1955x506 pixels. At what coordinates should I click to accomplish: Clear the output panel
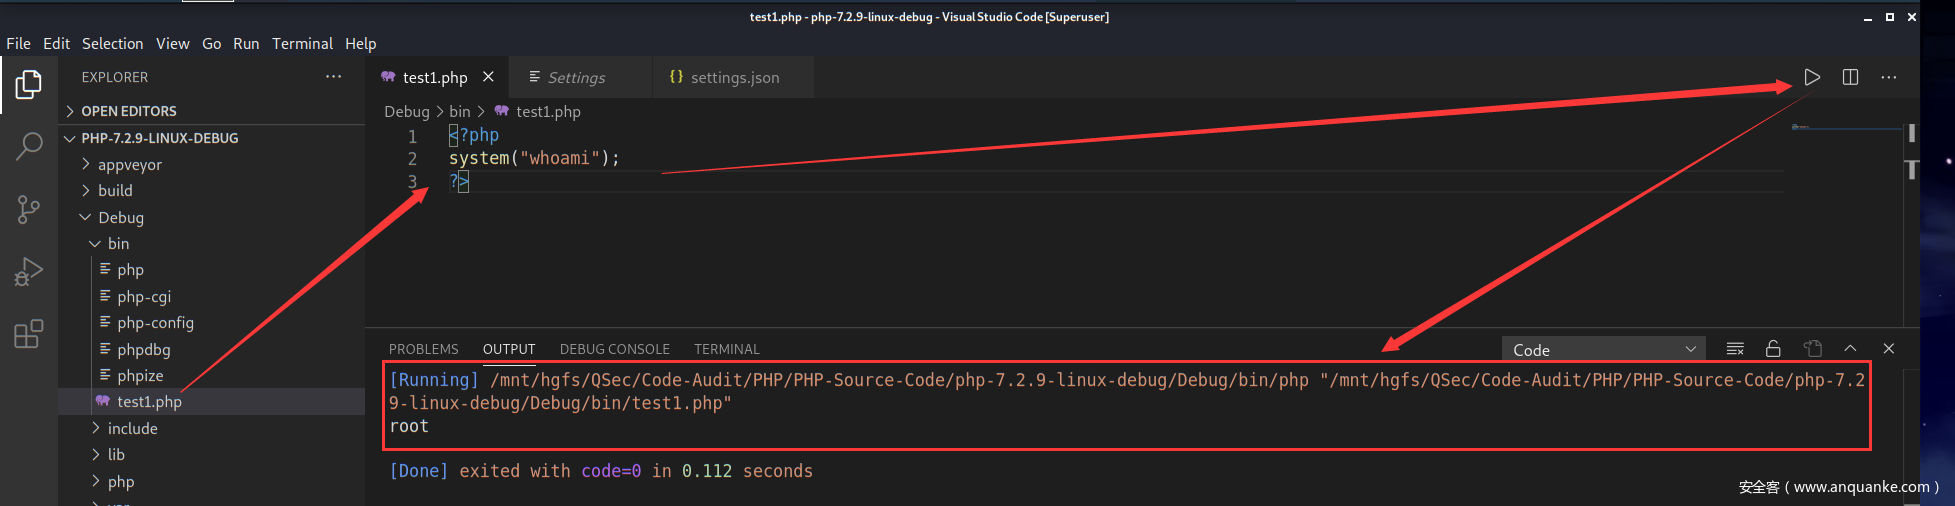pyautogui.click(x=1735, y=348)
